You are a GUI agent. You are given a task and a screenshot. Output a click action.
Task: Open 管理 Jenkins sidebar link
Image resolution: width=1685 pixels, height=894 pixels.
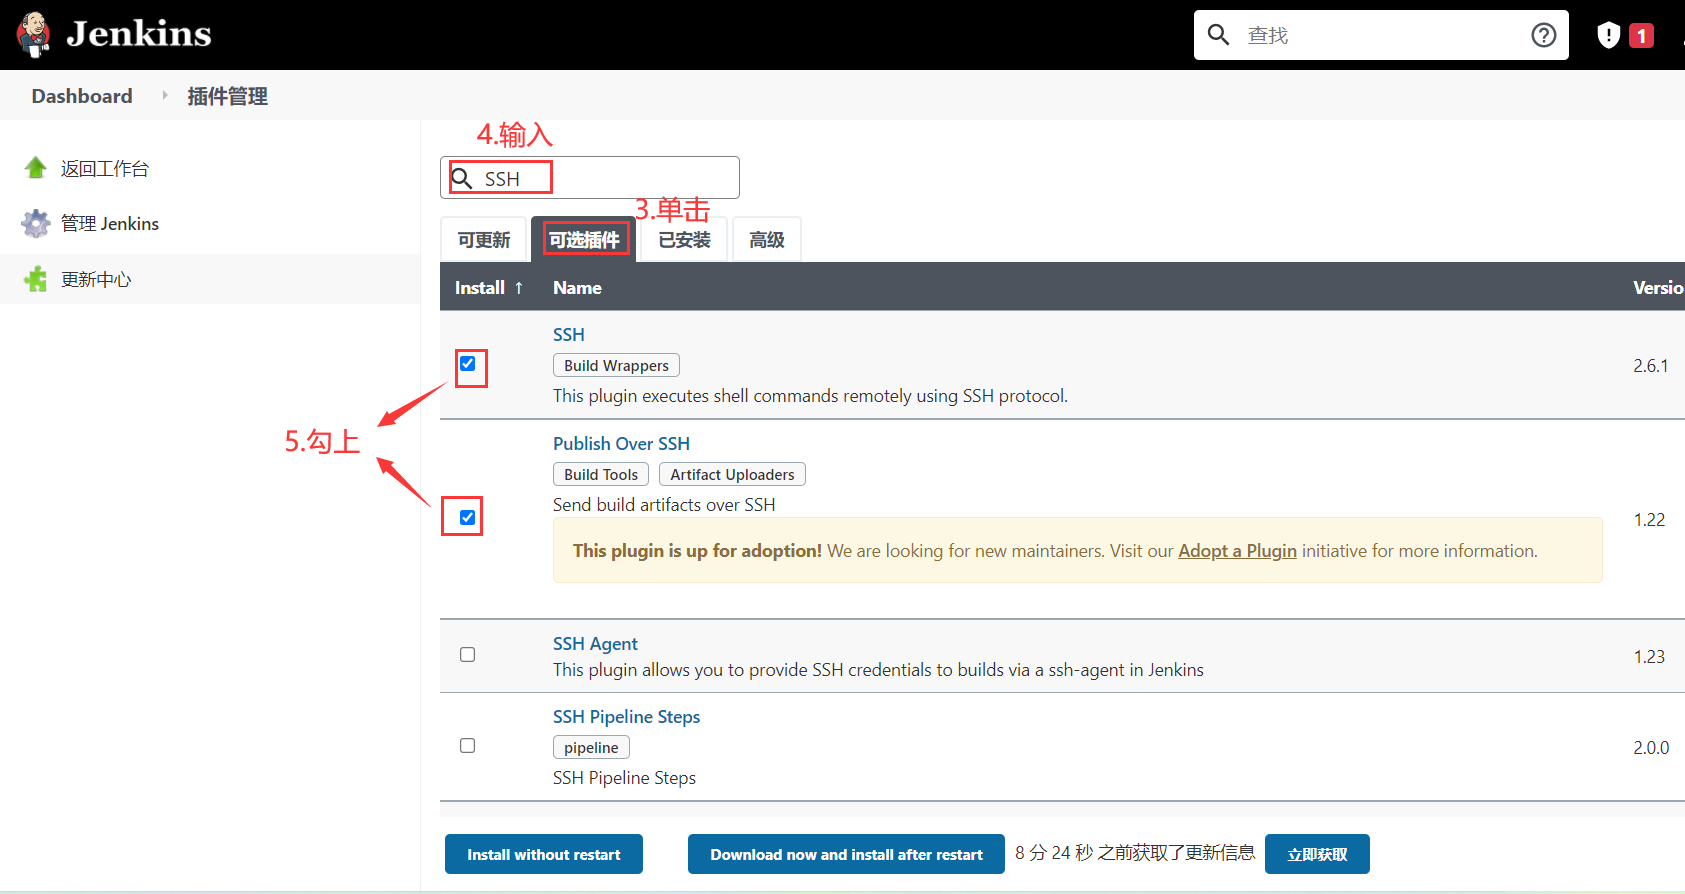point(110,223)
